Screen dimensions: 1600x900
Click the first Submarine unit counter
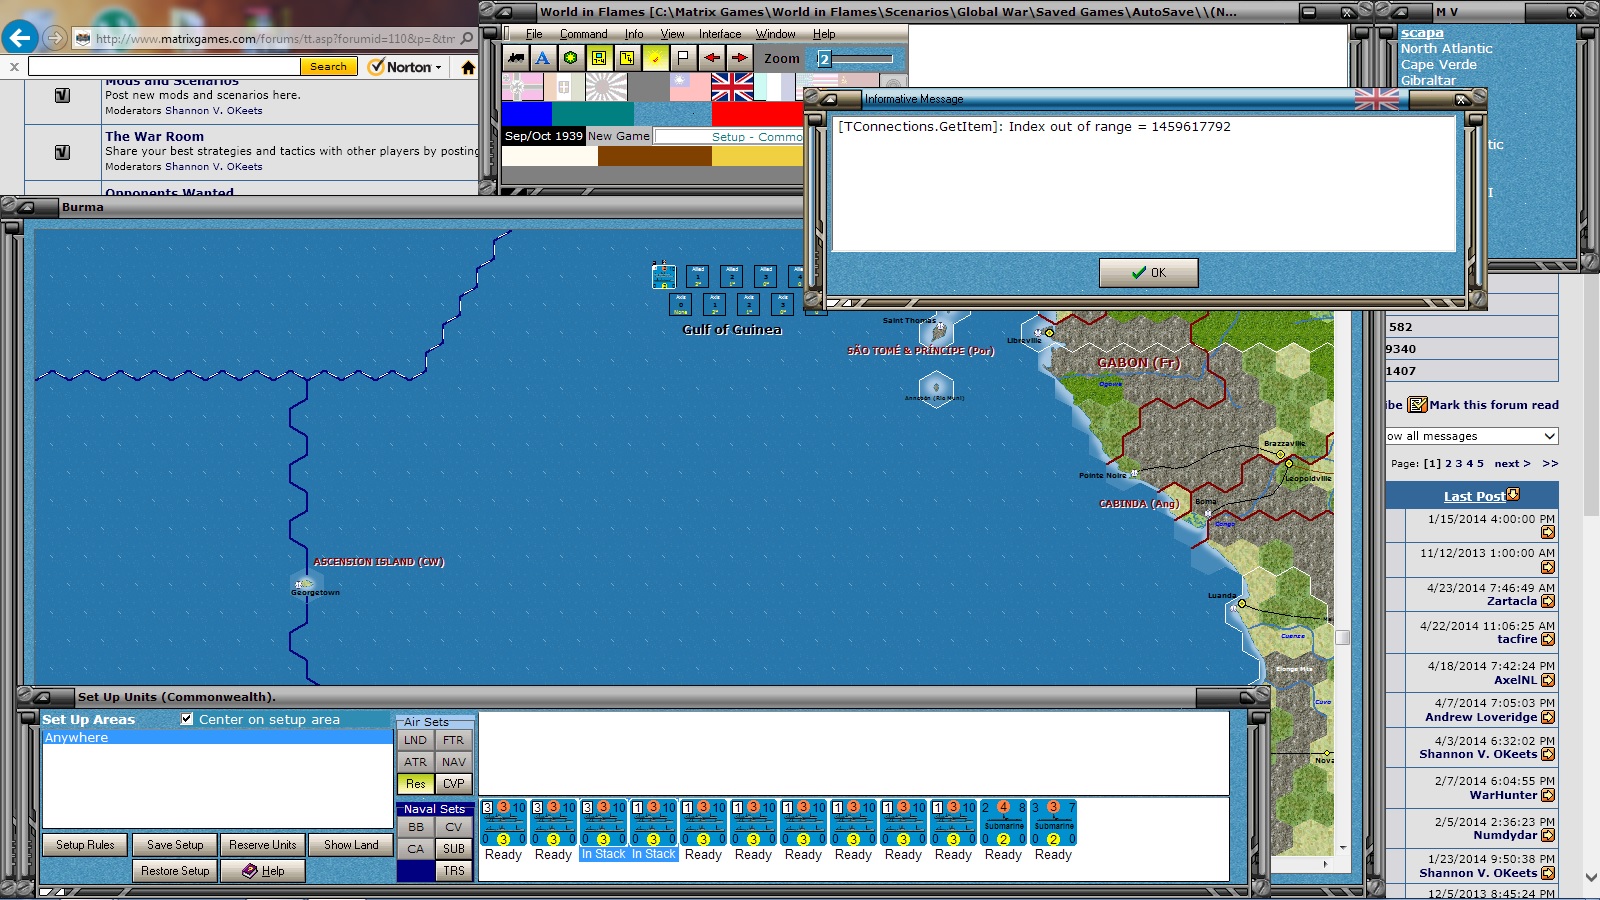(1004, 823)
